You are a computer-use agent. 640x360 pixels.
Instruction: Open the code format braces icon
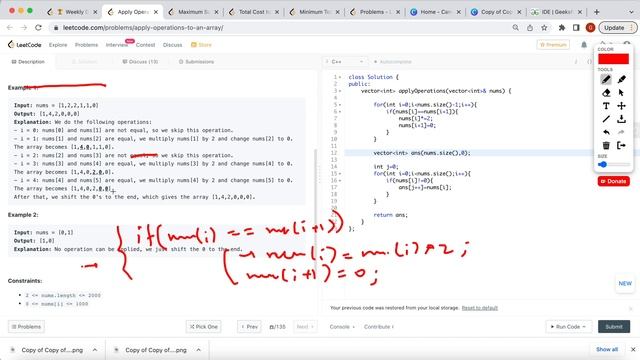(x=589, y=62)
